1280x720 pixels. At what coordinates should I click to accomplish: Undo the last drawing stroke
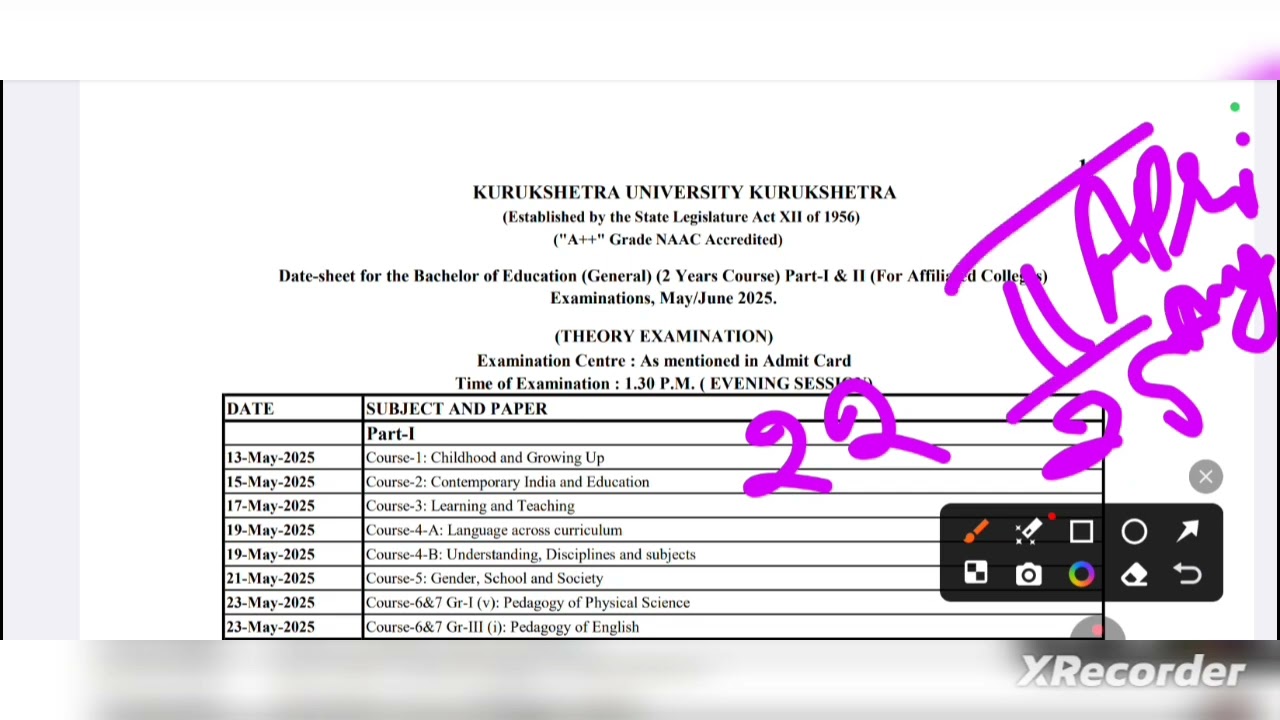1187,574
